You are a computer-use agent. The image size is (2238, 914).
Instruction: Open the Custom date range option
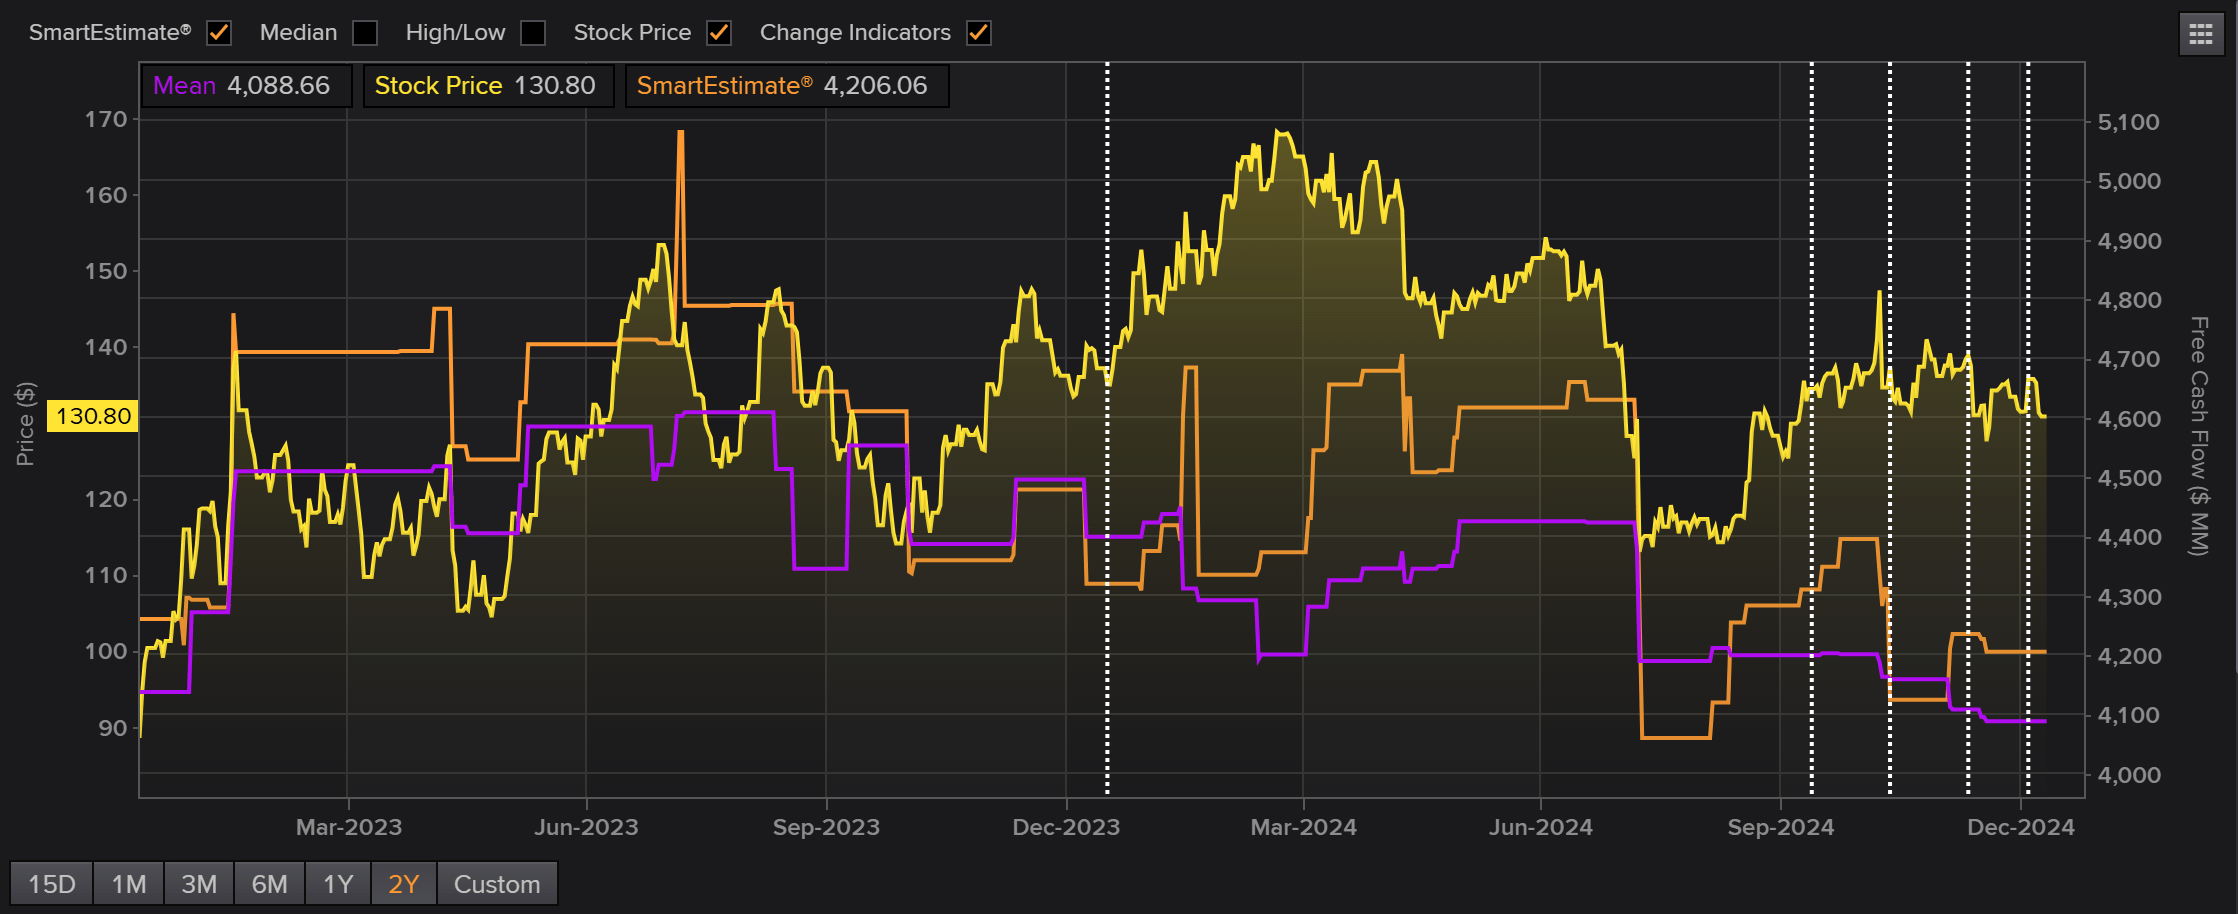[x=497, y=884]
